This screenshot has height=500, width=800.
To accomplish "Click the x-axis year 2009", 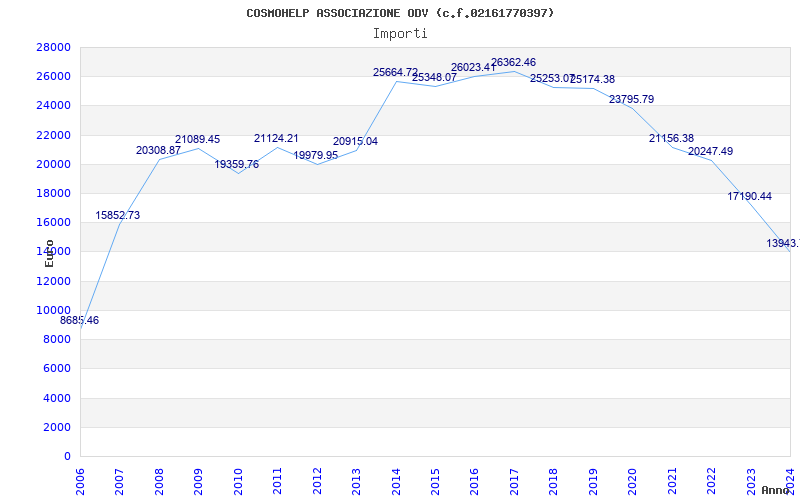I will pyautogui.click(x=198, y=480).
